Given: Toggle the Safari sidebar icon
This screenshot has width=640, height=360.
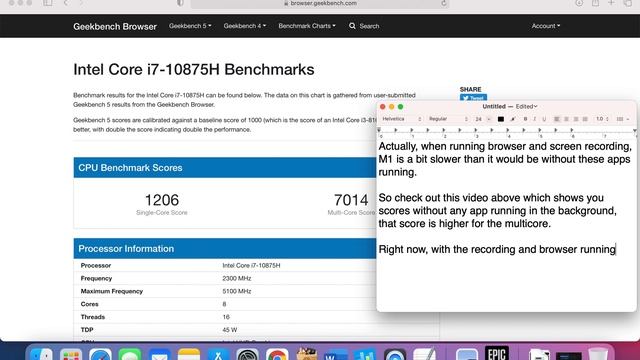Looking at the screenshot, I should click(48, 3).
